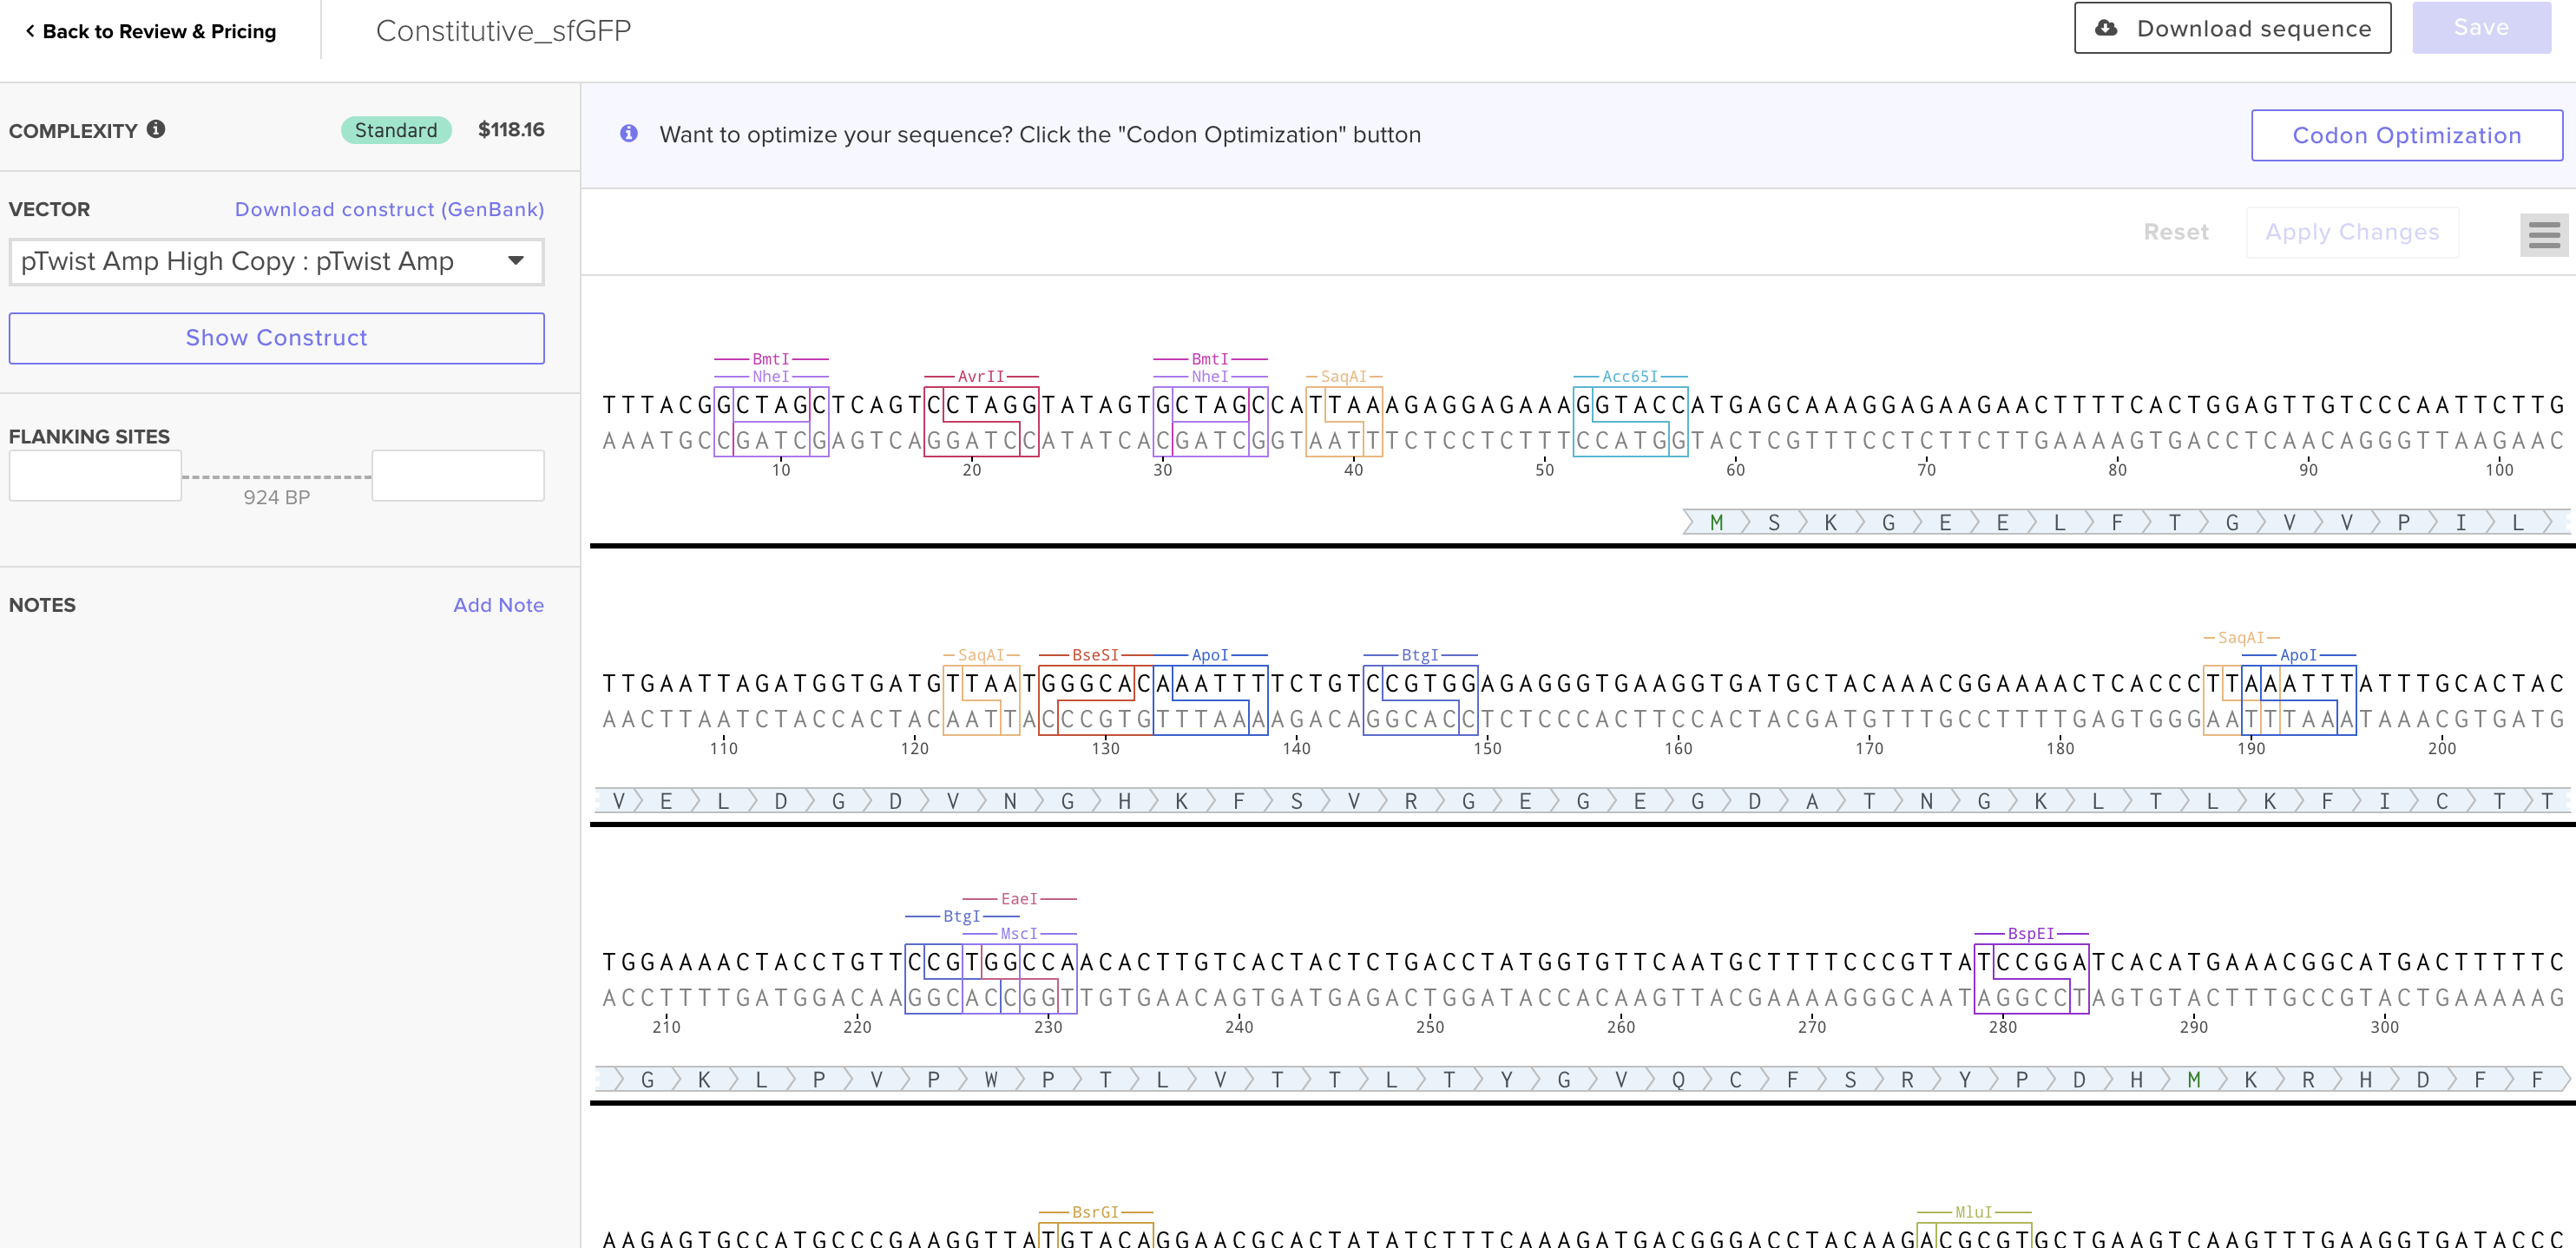Click the download cloud icon
This screenshot has width=2576, height=1248.
2106,28
